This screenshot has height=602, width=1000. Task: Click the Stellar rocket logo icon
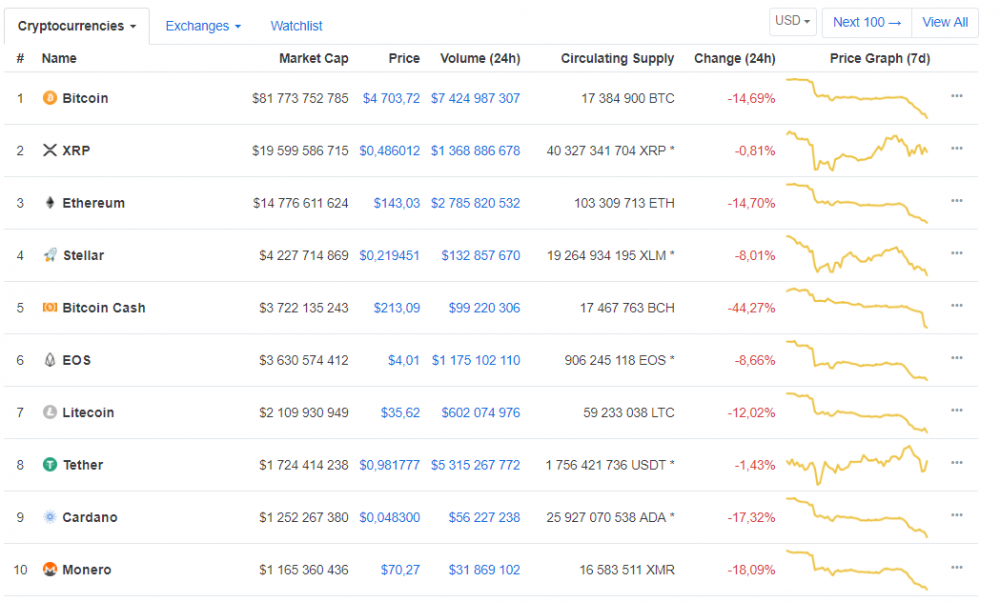point(50,255)
